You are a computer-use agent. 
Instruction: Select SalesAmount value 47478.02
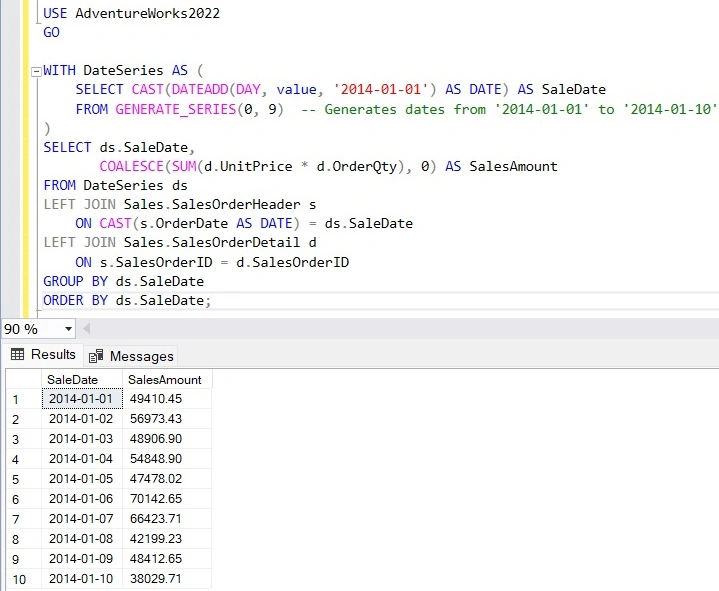[x=167, y=479]
